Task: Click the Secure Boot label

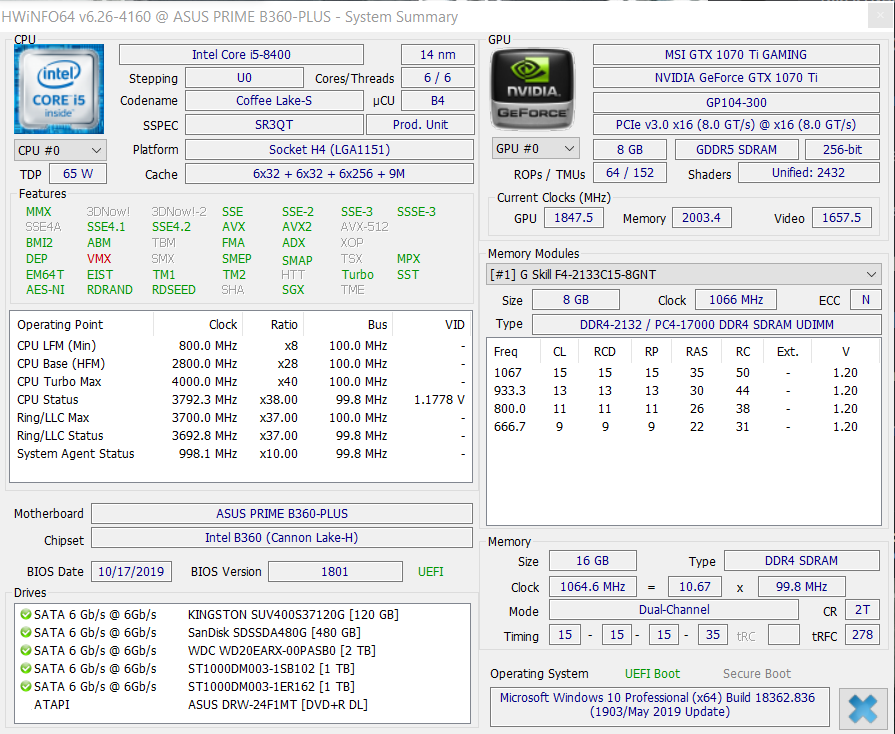Action: click(x=757, y=674)
